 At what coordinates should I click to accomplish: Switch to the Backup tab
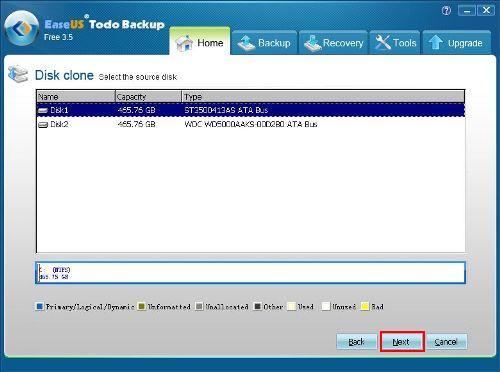(x=264, y=42)
